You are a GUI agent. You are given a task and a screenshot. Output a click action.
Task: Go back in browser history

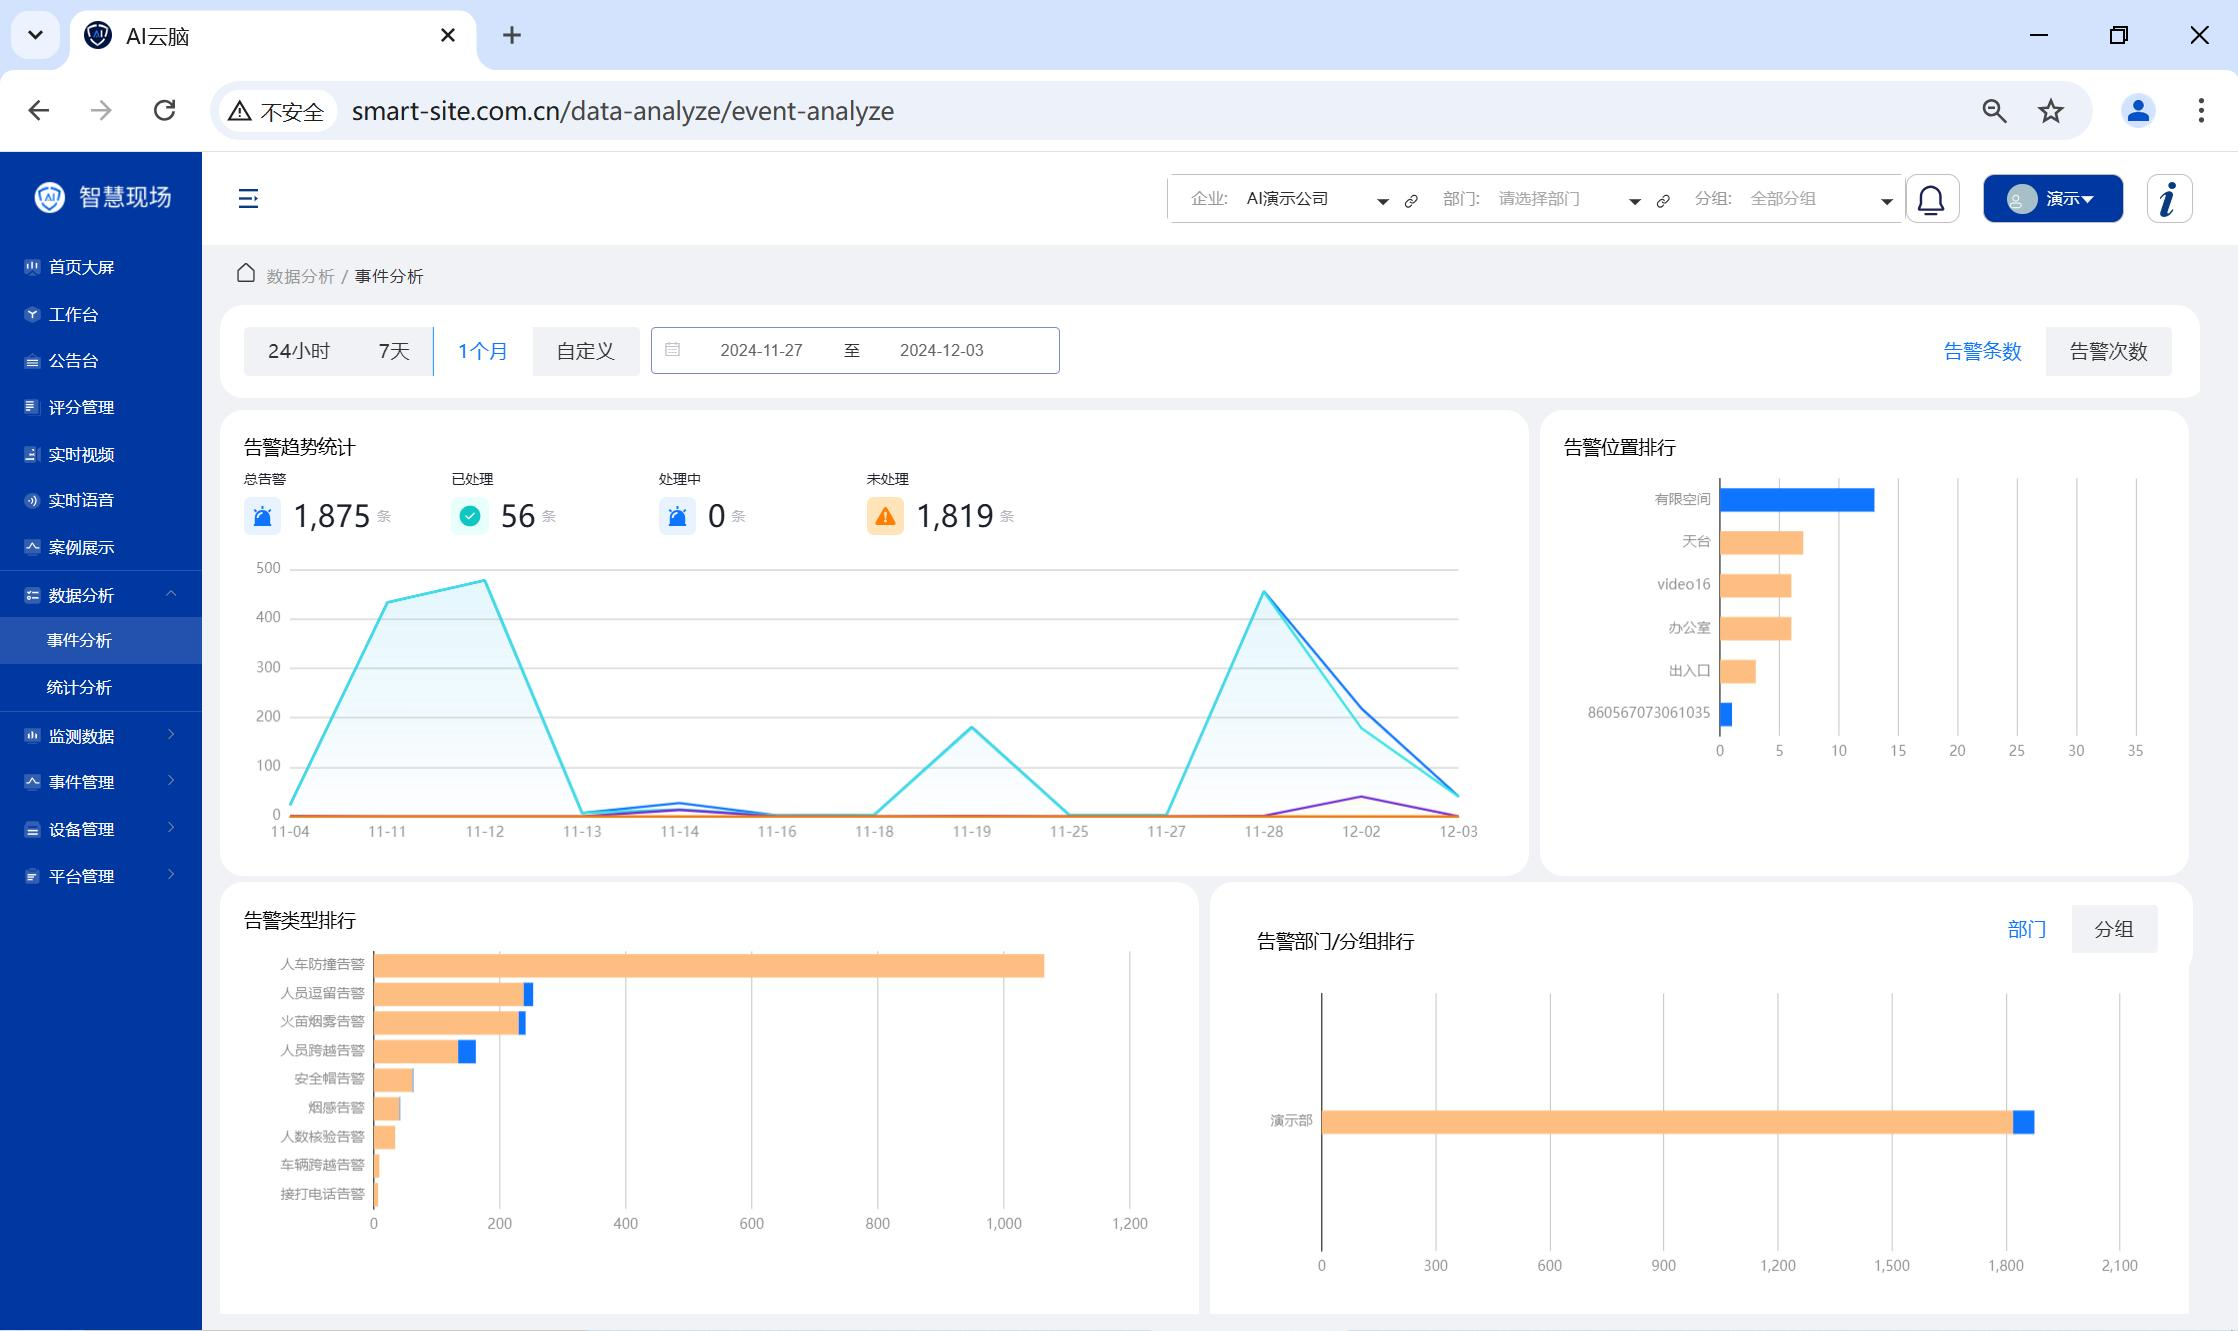point(39,110)
